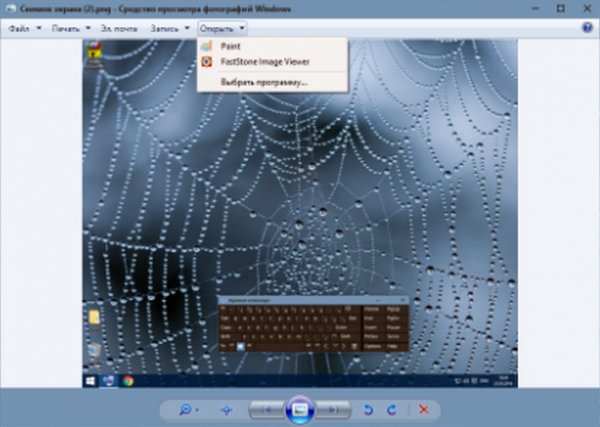Start the slideshow with center button
The height and width of the screenshot is (427, 600).
[x=300, y=410]
